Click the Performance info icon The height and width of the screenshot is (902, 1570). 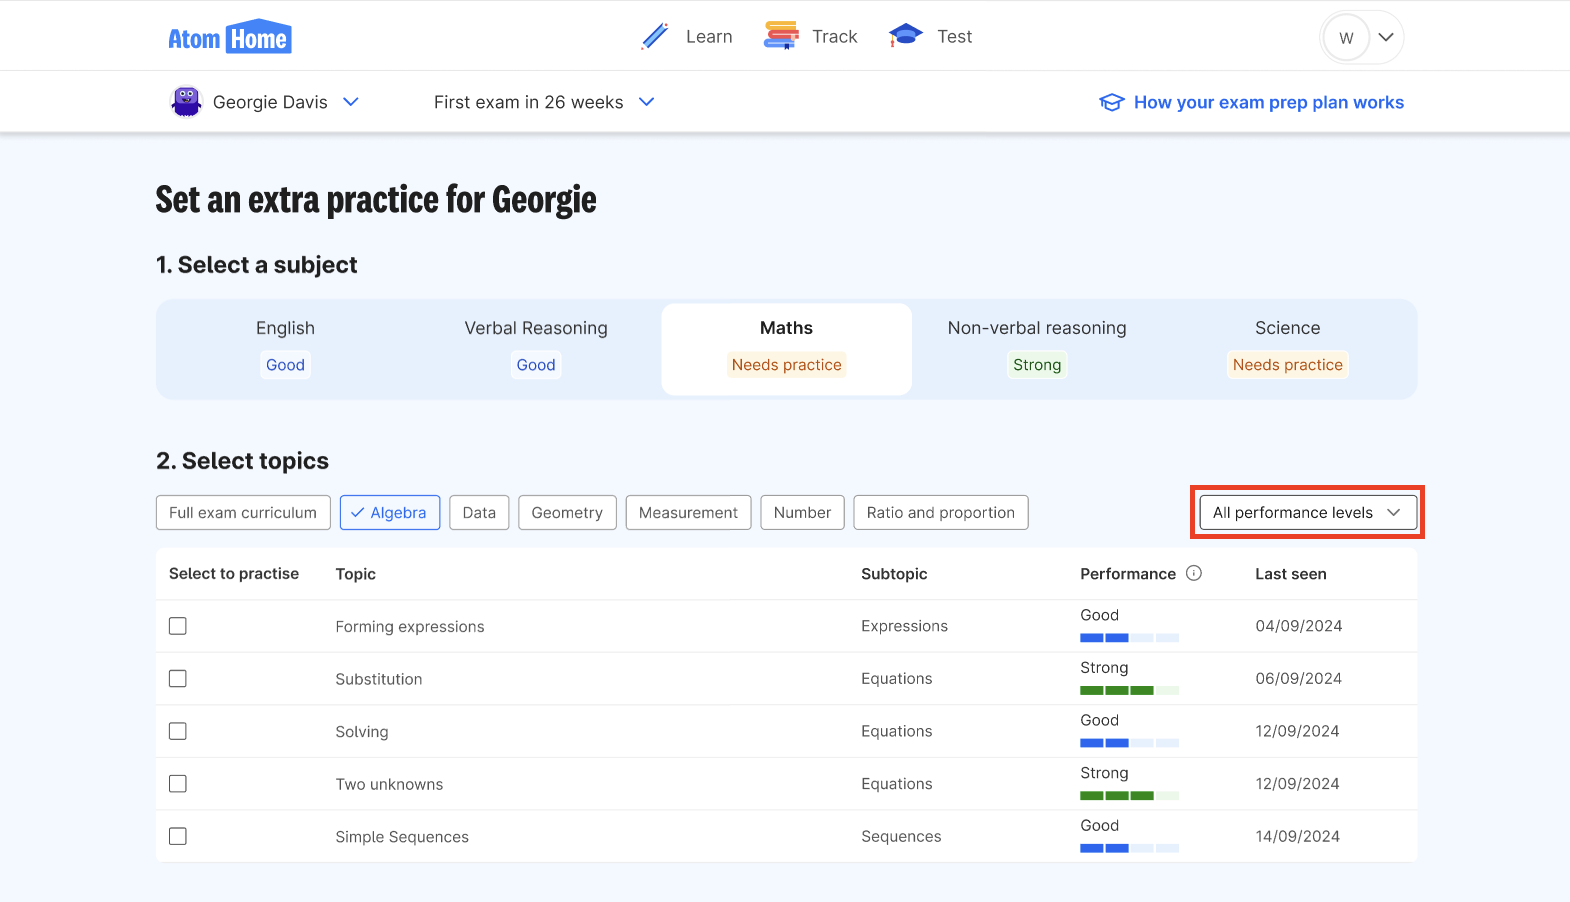pos(1194,573)
